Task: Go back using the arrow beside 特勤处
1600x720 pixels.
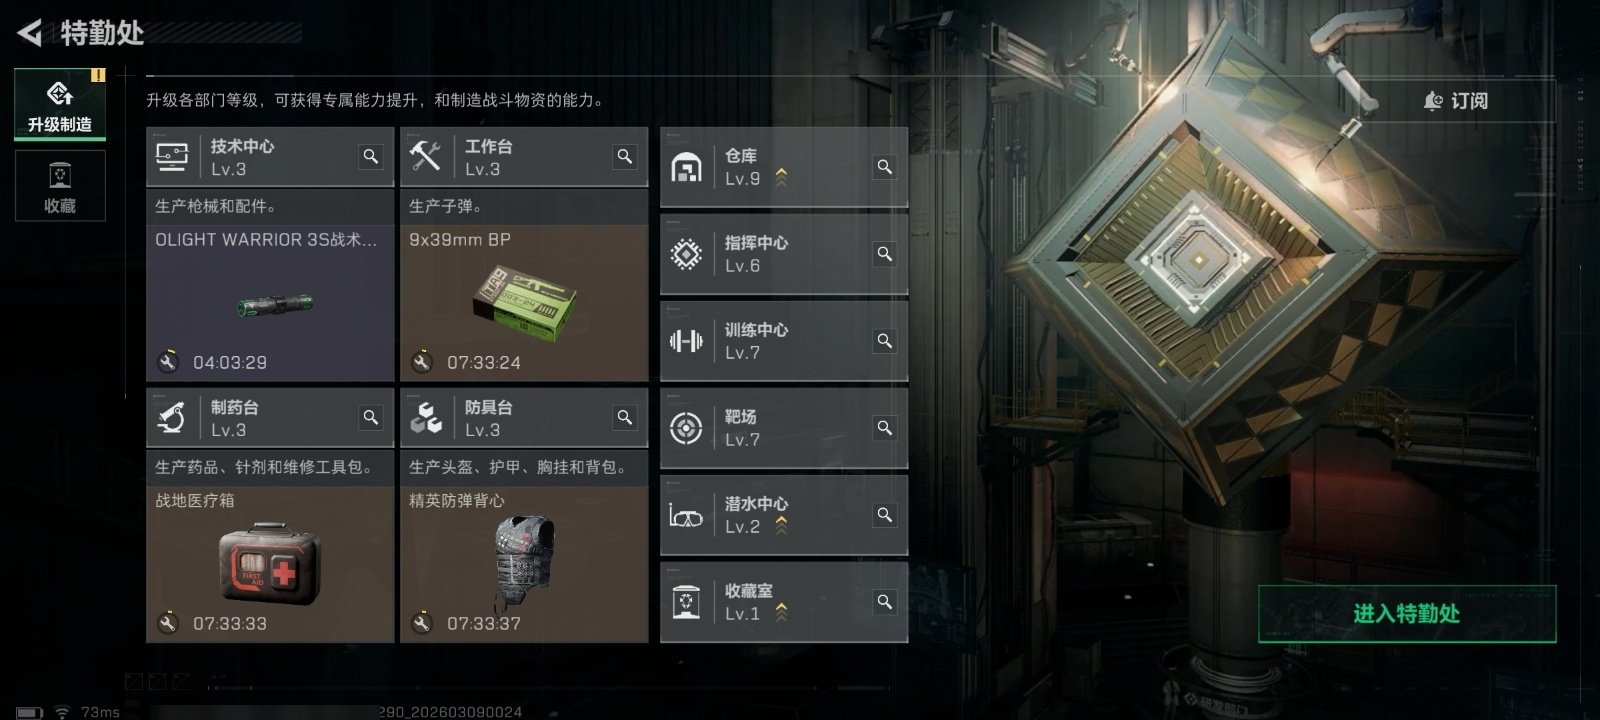Action: pos(30,33)
